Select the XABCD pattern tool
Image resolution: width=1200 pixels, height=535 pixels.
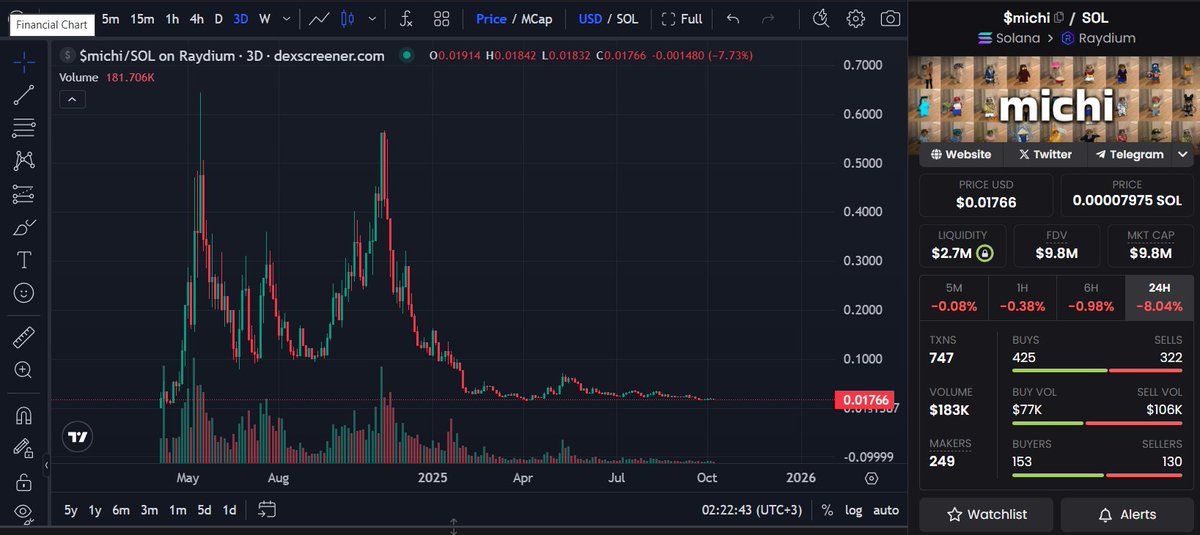24,160
